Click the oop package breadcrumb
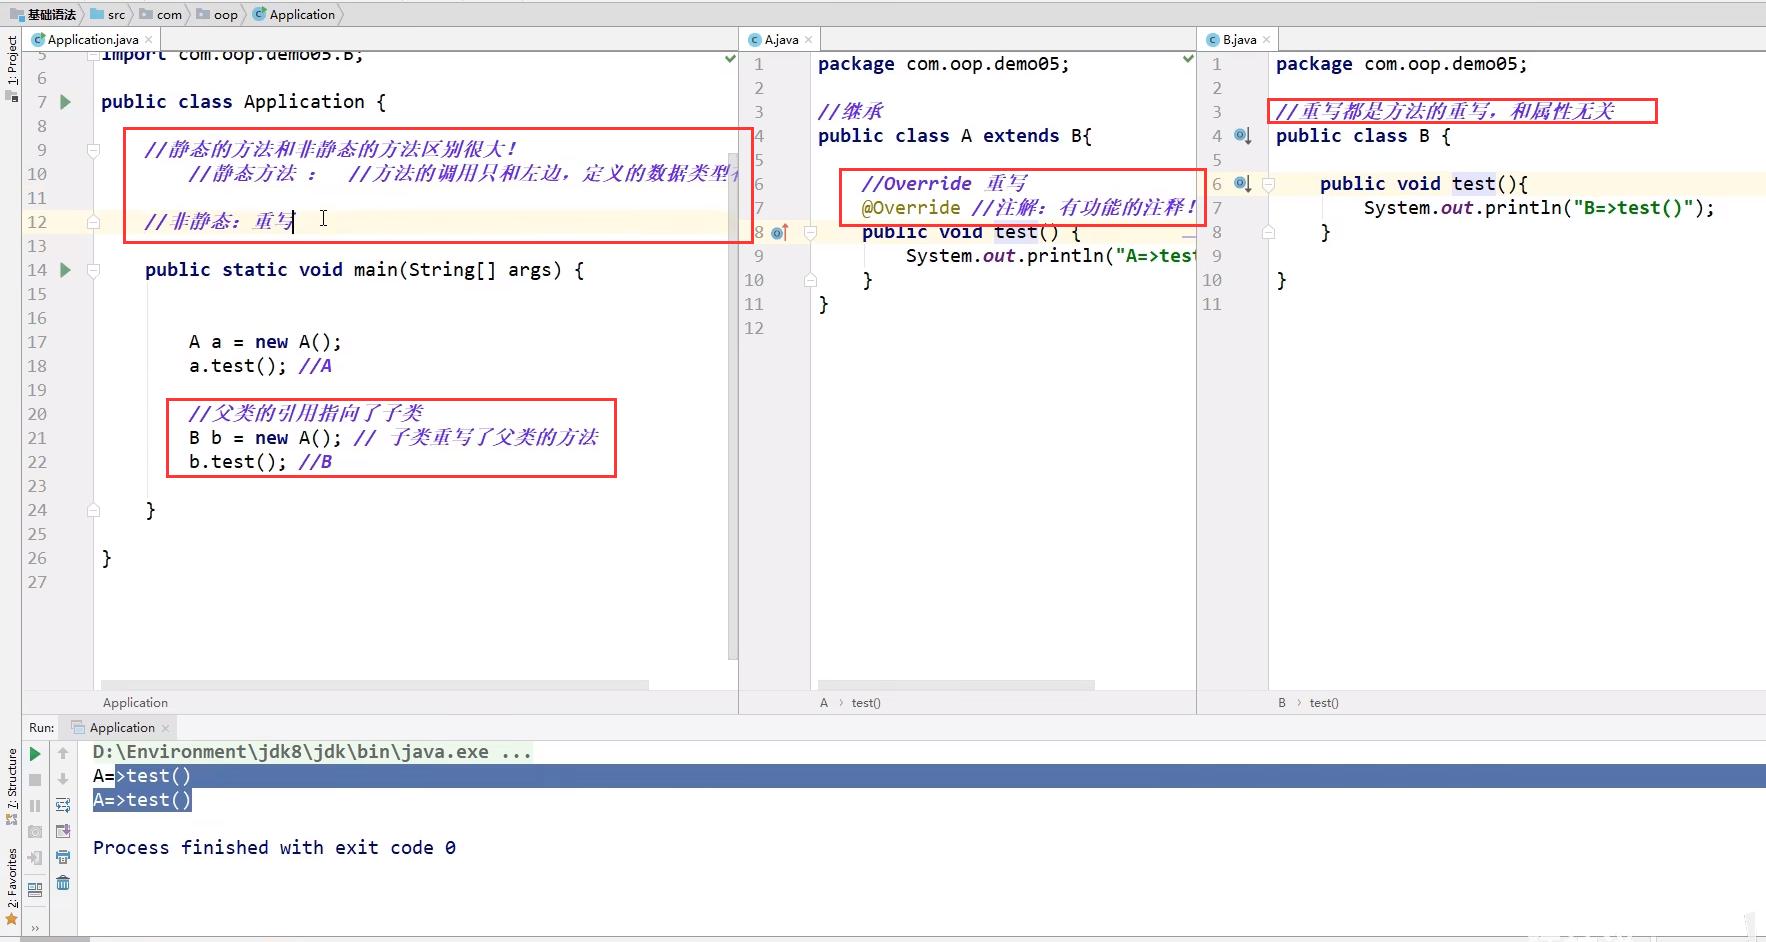1766x942 pixels. point(217,14)
